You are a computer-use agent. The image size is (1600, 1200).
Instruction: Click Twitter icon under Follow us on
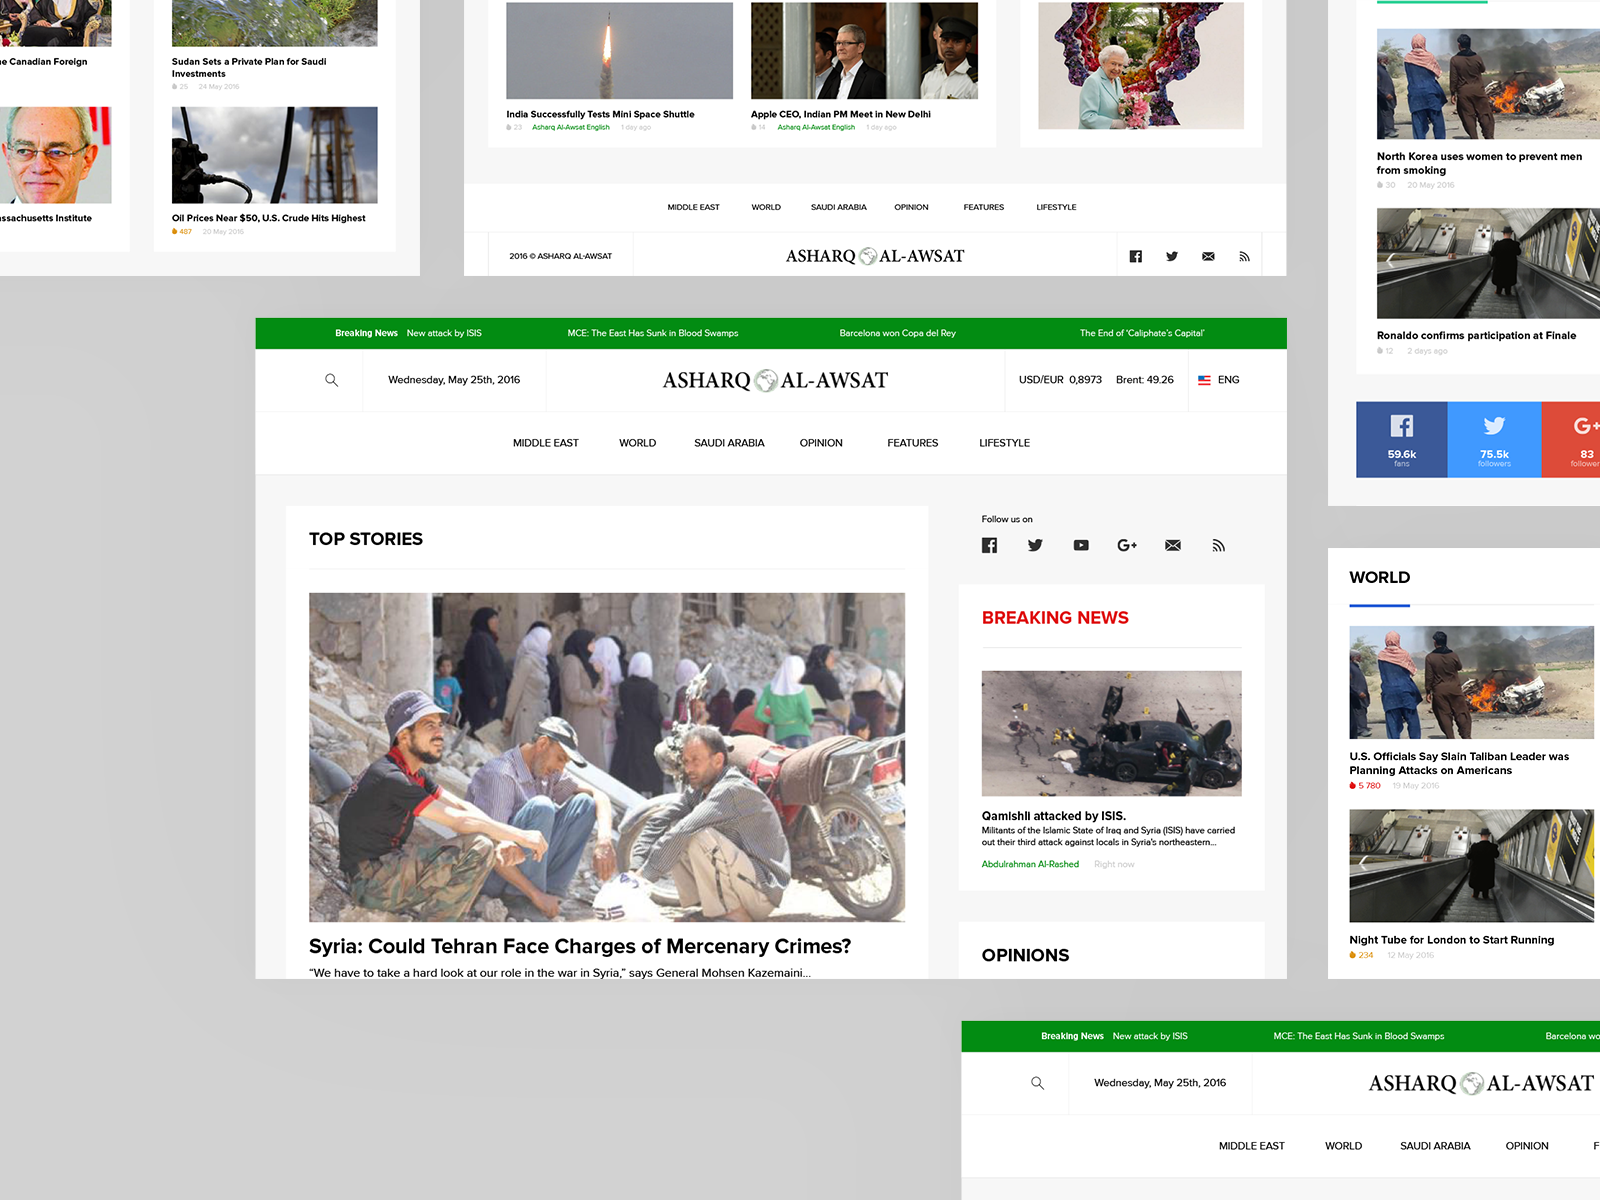1035,545
